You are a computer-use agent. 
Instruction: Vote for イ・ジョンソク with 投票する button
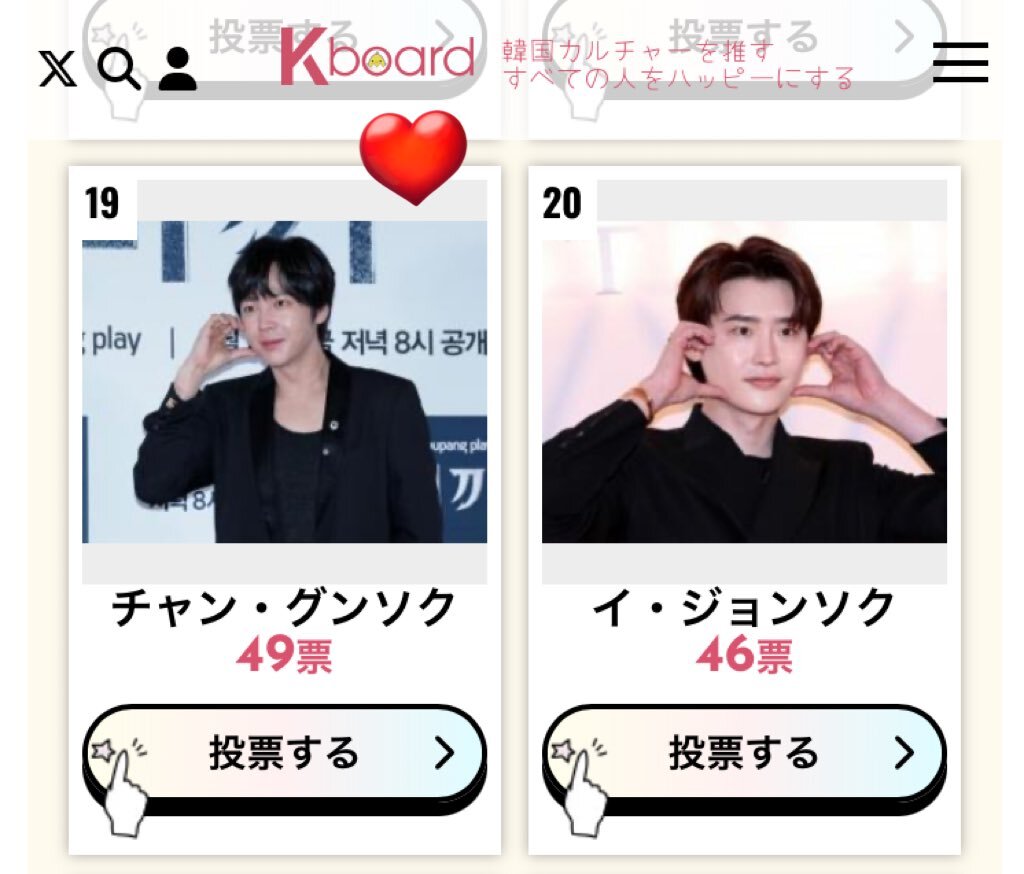pyautogui.click(x=744, y=759)
